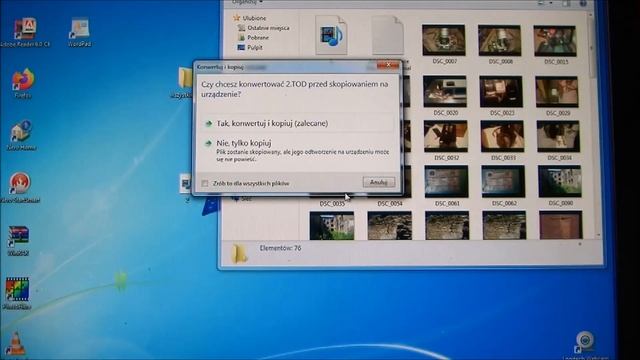Open Ulubione in the navigation pane
This screenshot has width=640, height=360.
click(254, 18)
